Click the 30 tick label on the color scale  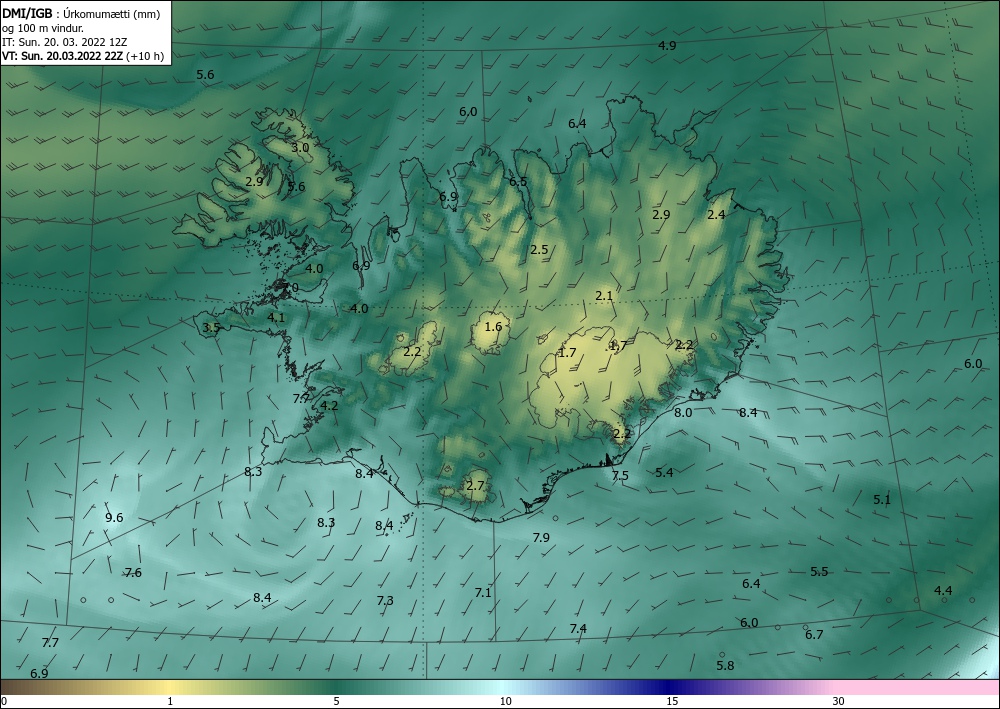[839, 702]
